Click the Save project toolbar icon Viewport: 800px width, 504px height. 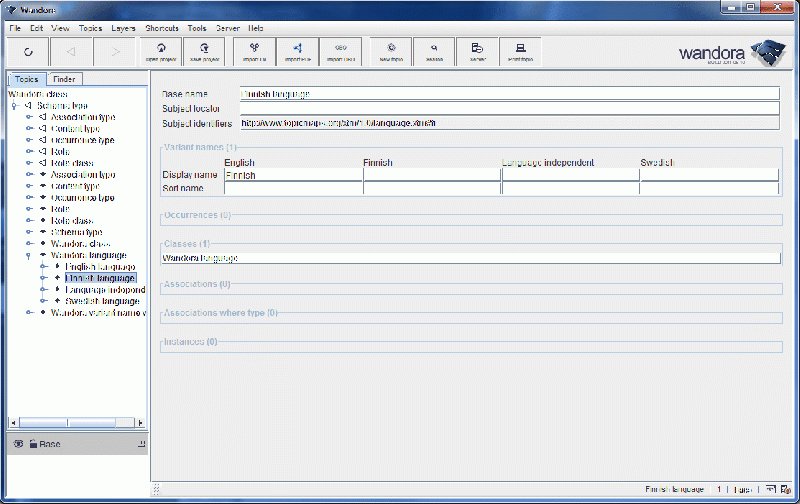pyautogui.click(x=205, y=50)
